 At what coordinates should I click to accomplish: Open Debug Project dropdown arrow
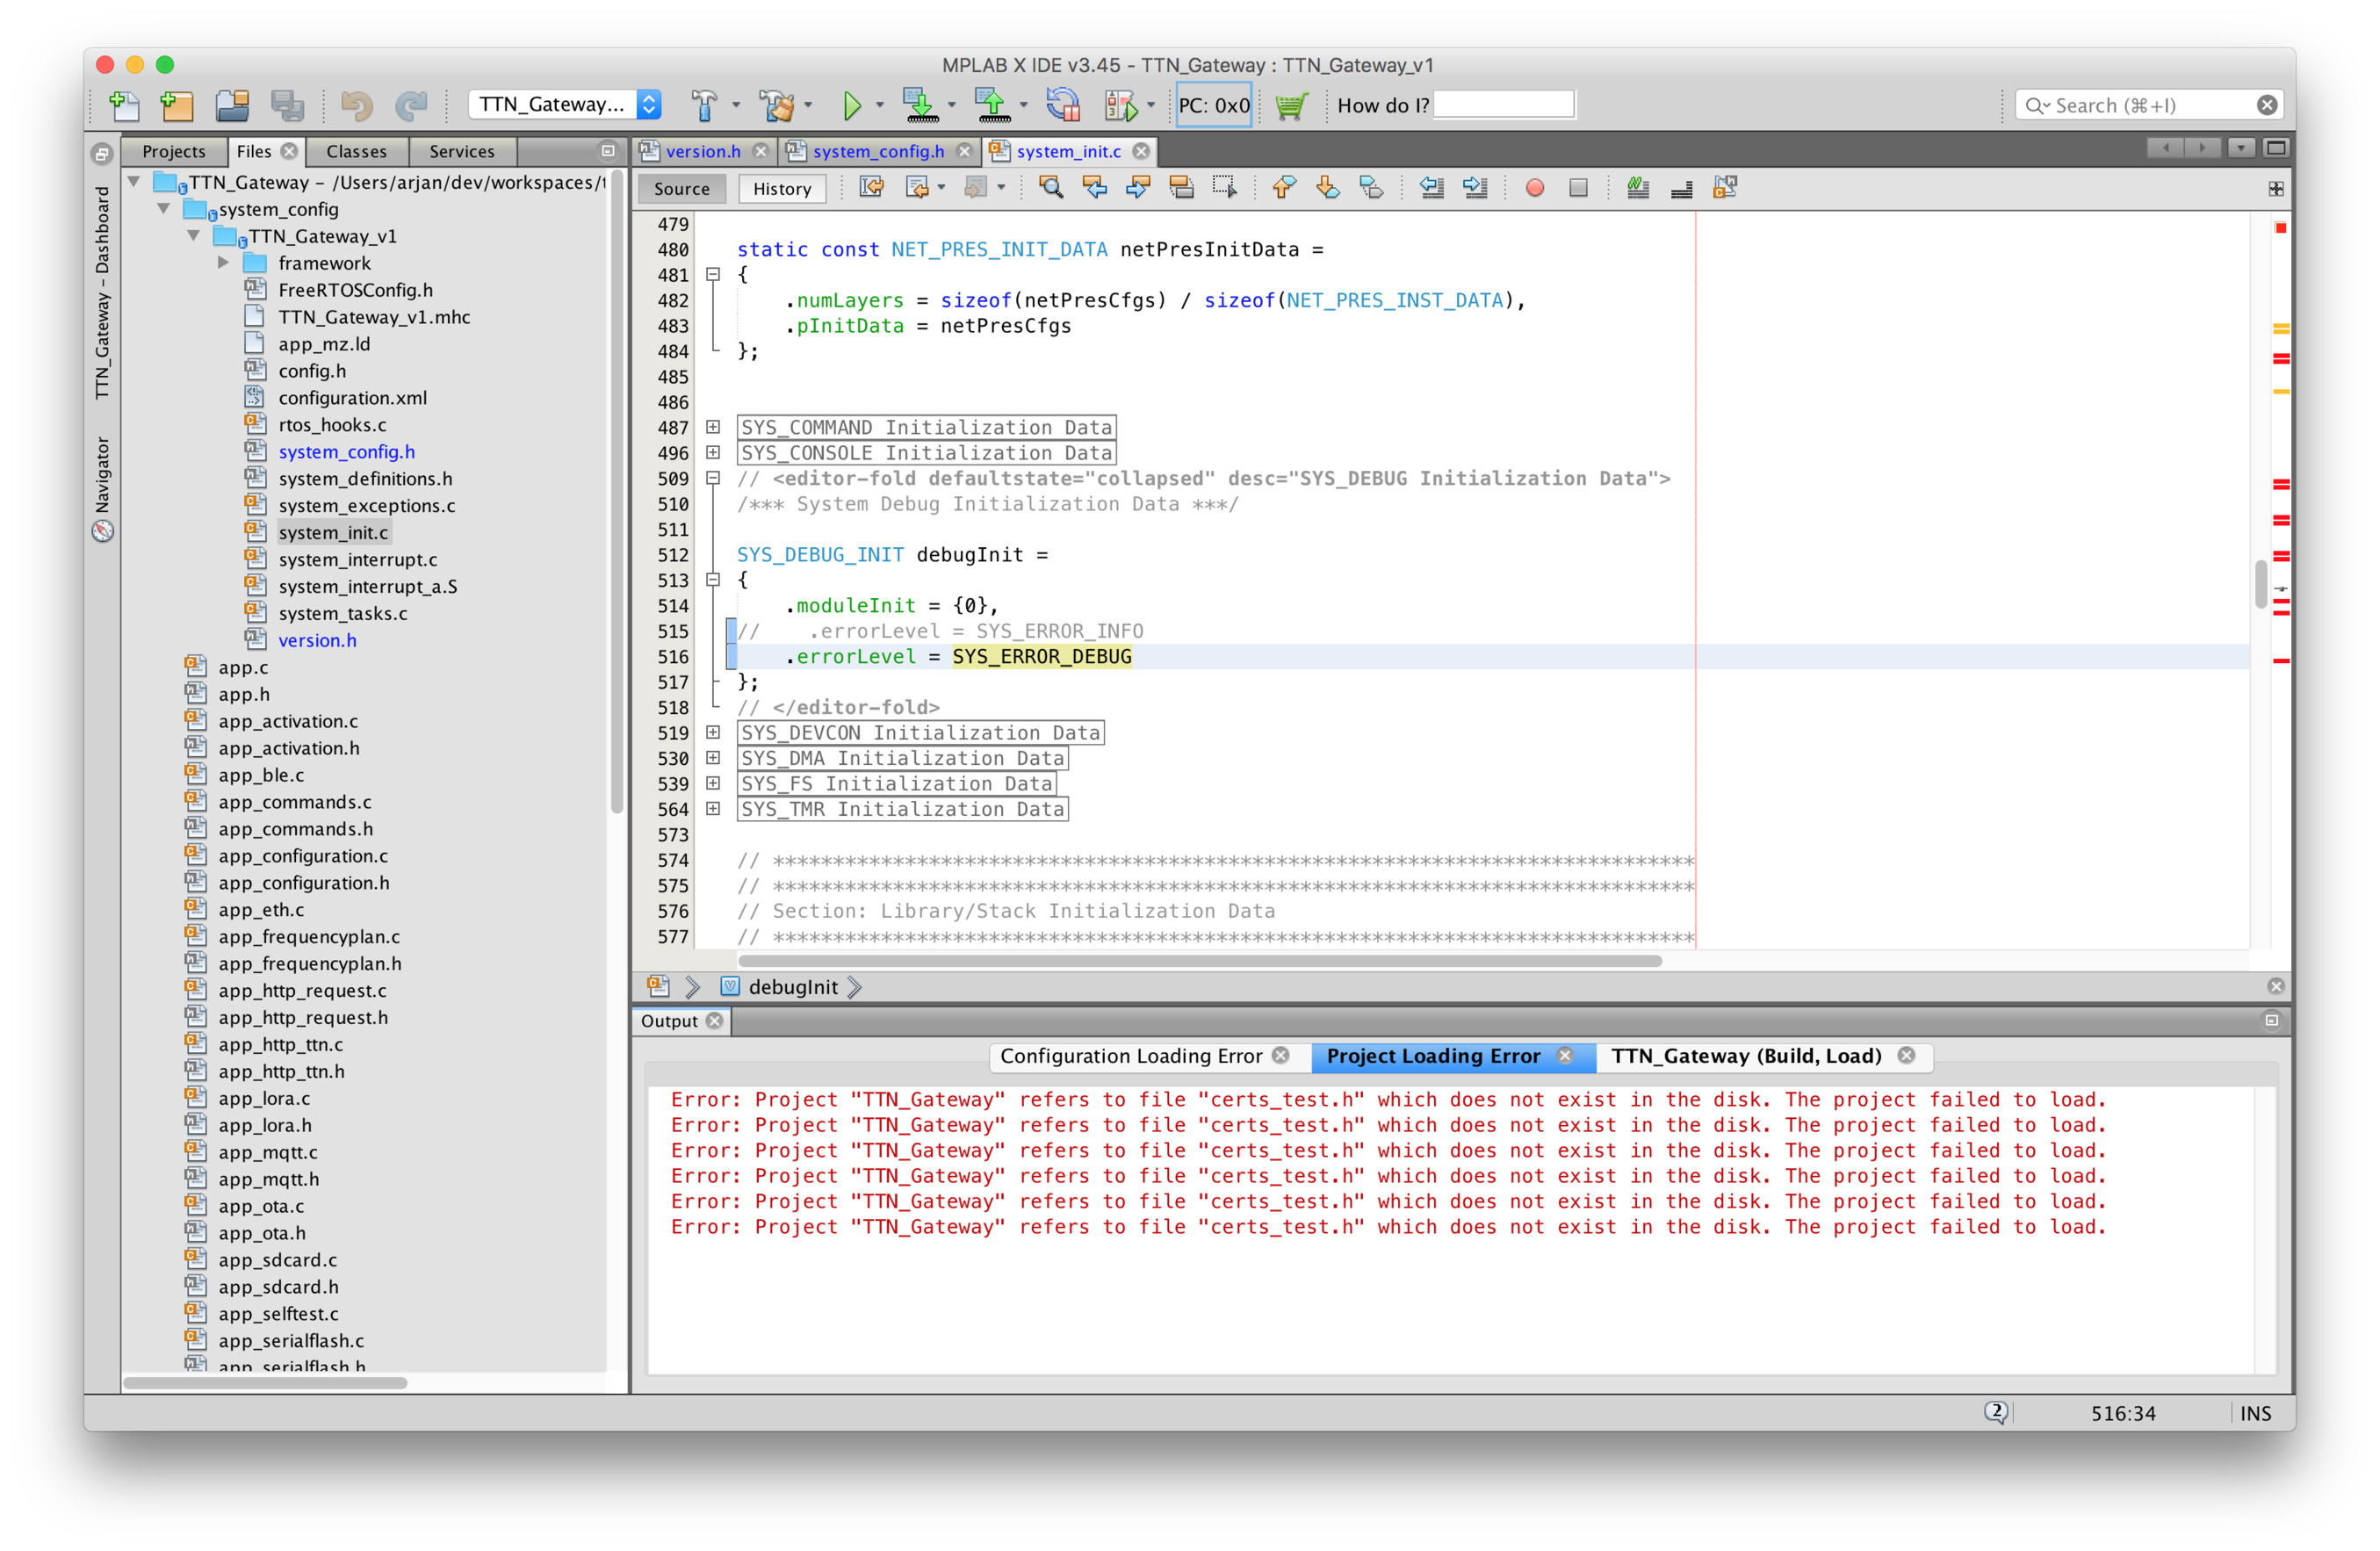1151,105
